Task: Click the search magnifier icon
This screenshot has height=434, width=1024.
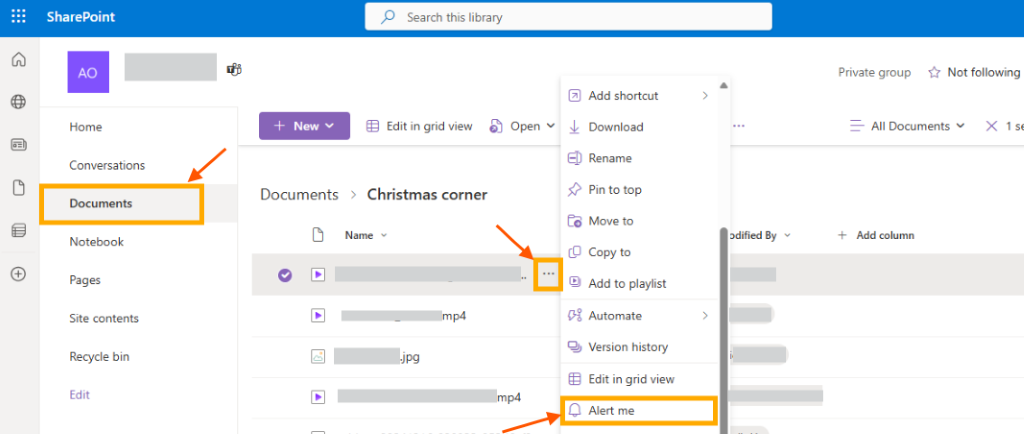Action: click(x=388, y=17)
